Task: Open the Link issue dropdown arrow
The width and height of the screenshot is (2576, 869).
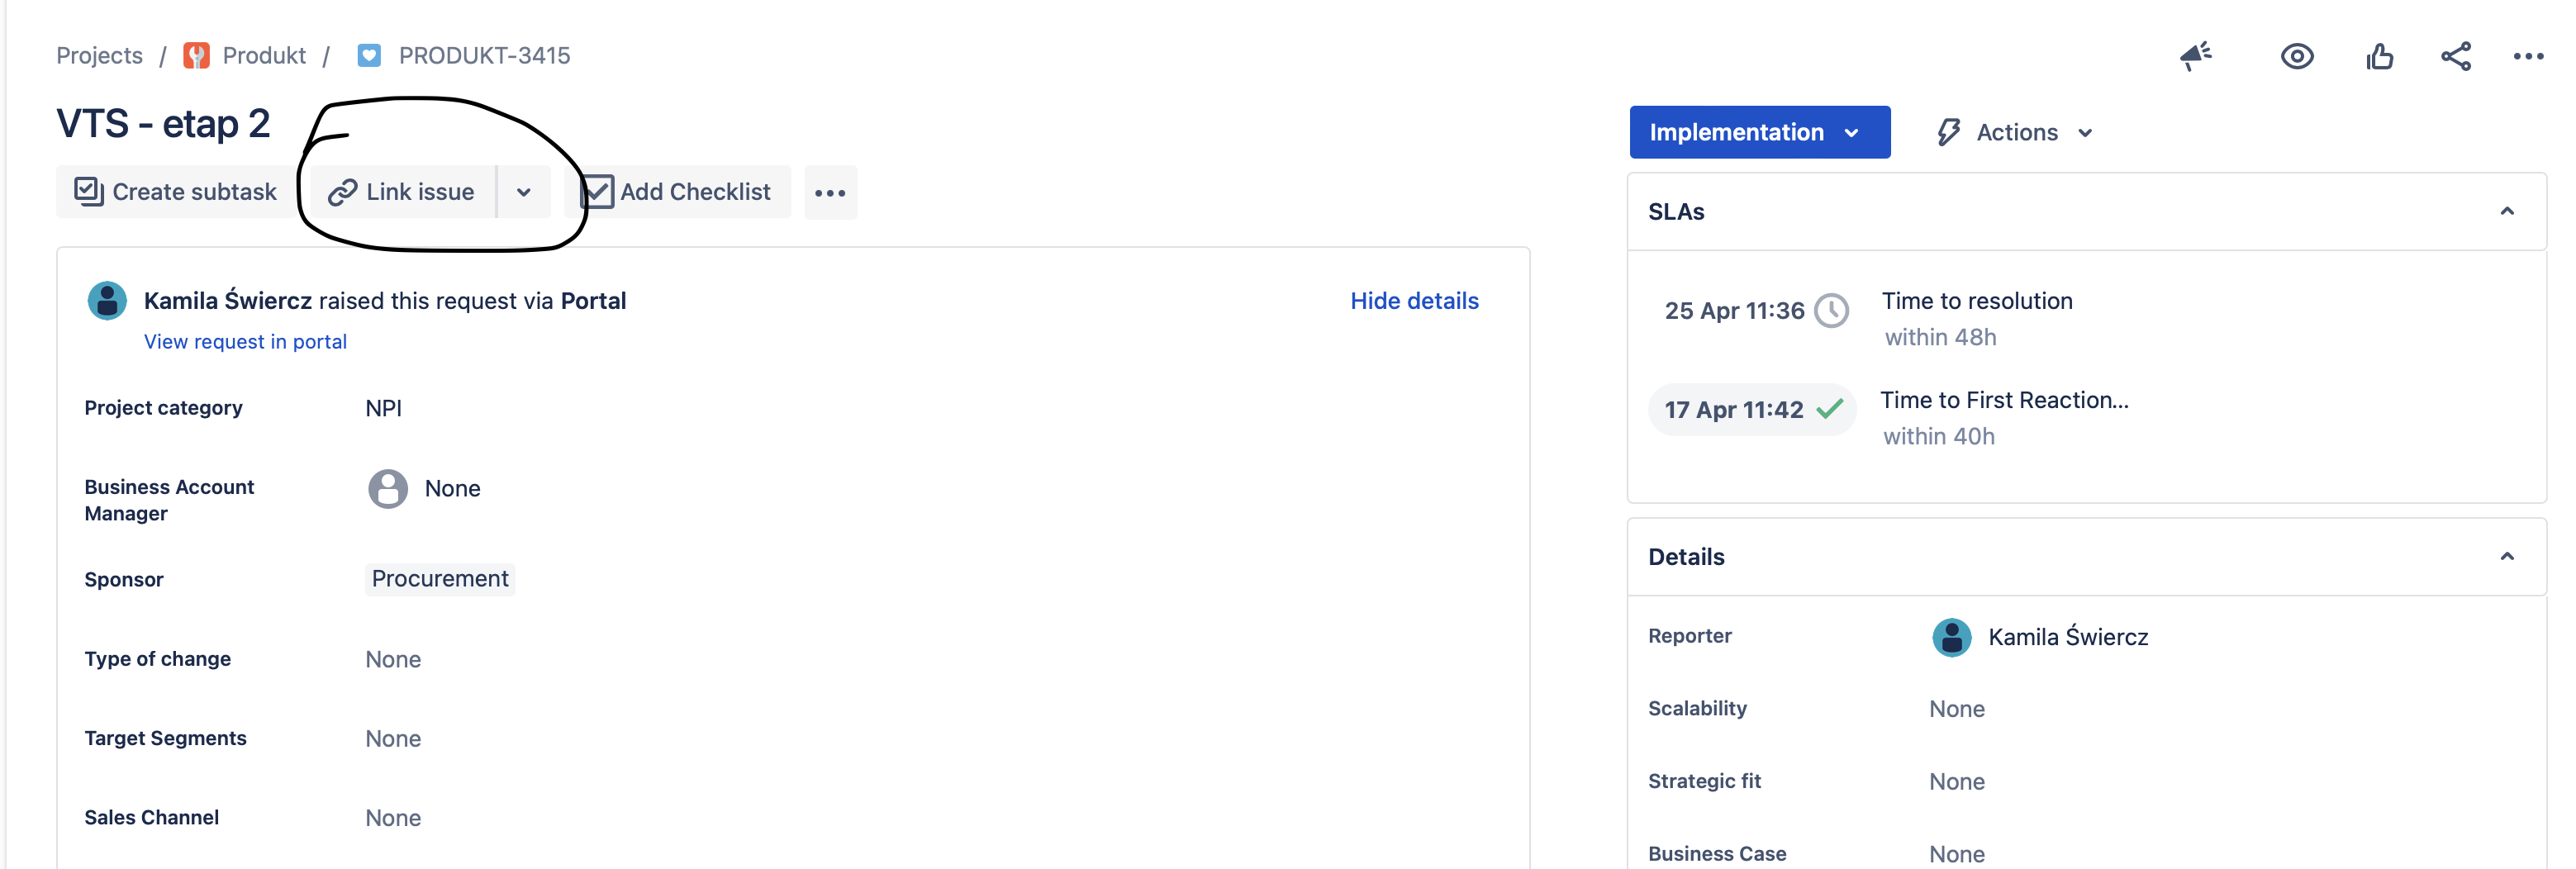Action: [x=523, y=192]
